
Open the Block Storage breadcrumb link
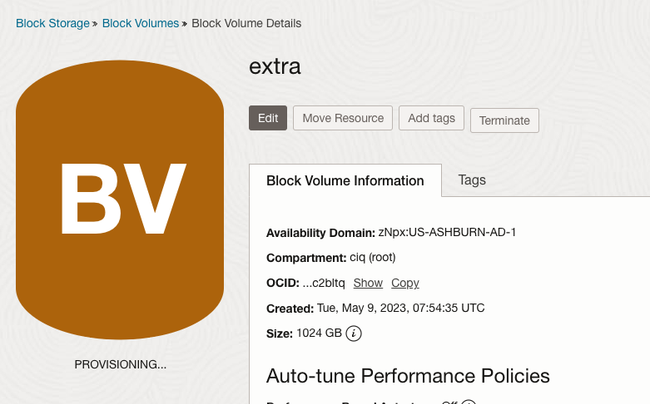click(53, 23)
